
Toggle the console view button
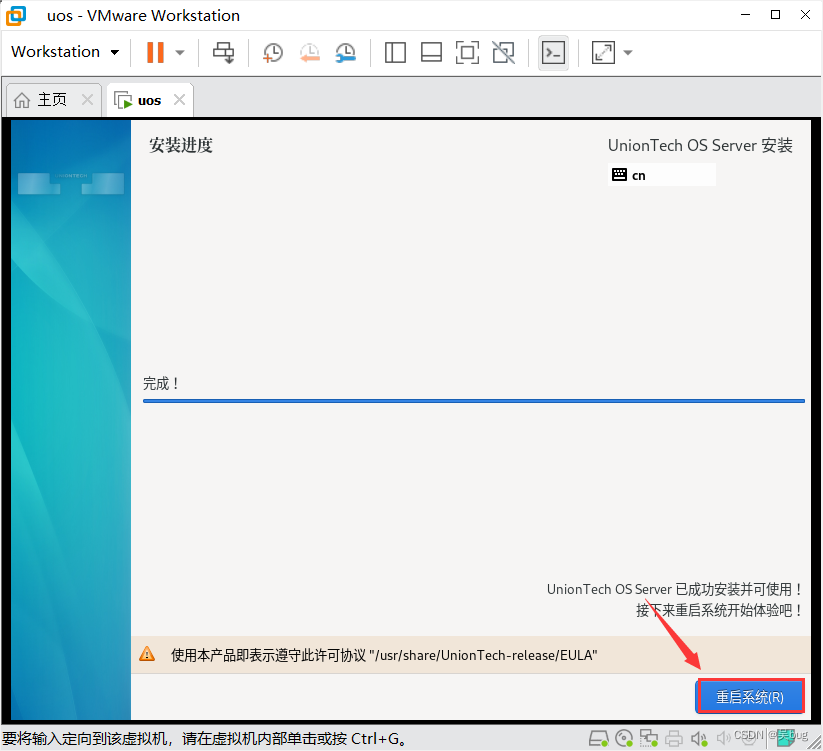point(553,52)
